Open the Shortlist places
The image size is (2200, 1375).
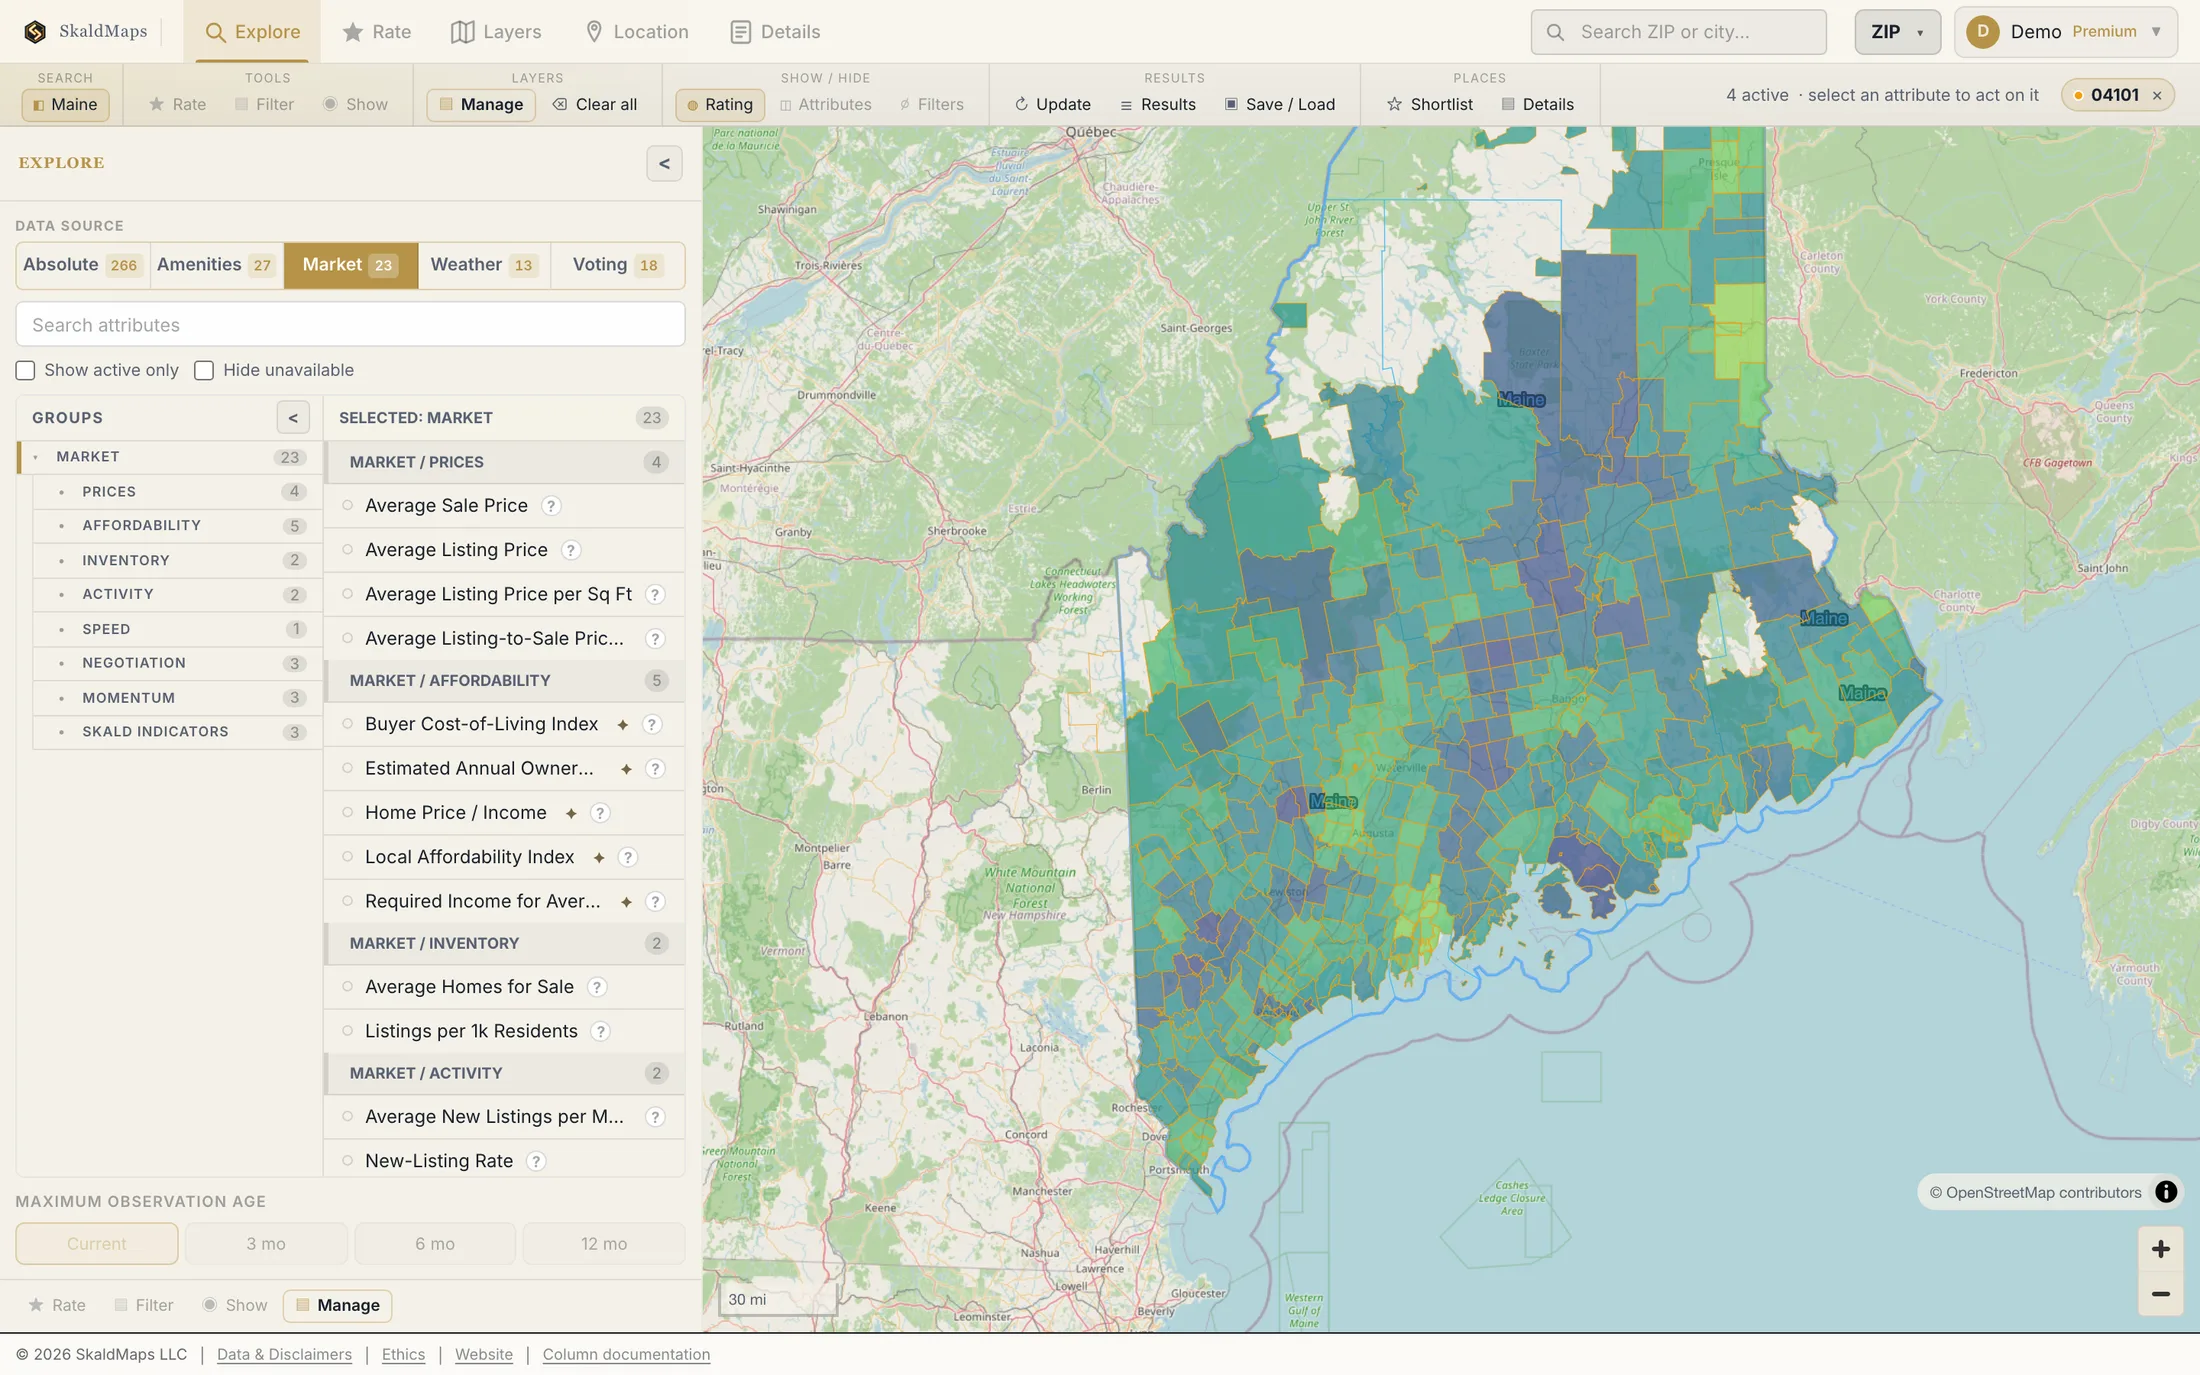pos(1430,104)
